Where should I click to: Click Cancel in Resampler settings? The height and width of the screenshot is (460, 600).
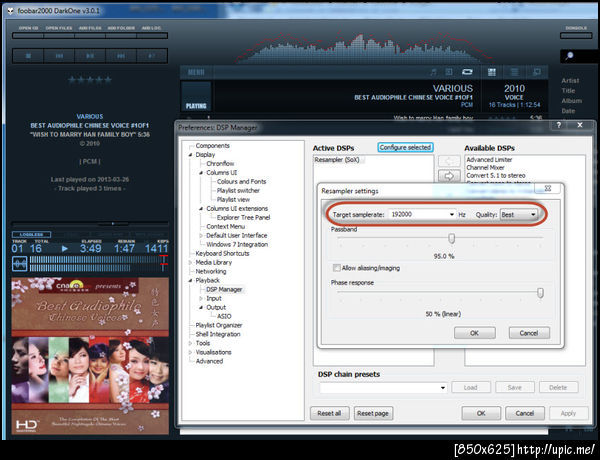coord(529,333)
